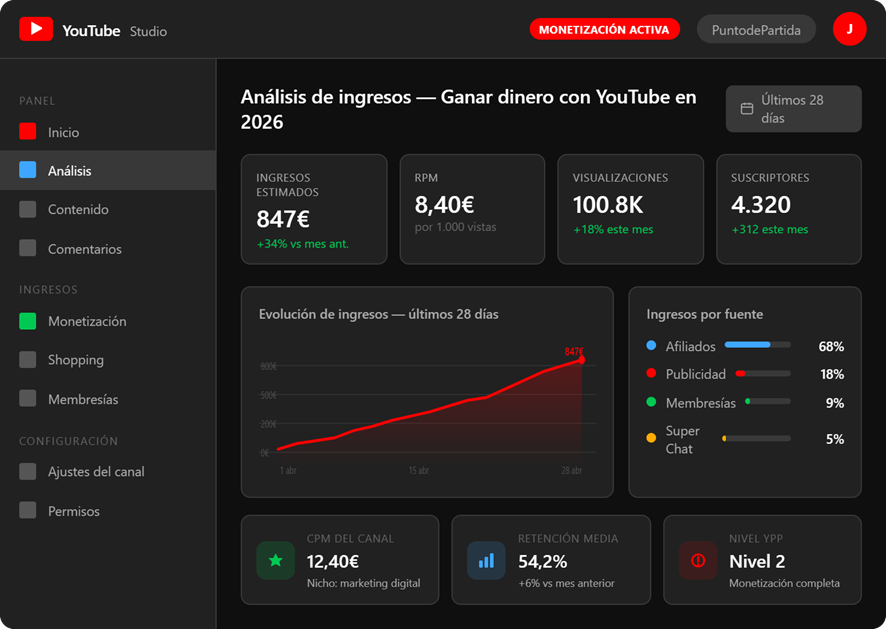886x629 pixels.
Task: Open Comentarios in the sidebar
Action: click(x=108, y=248)
